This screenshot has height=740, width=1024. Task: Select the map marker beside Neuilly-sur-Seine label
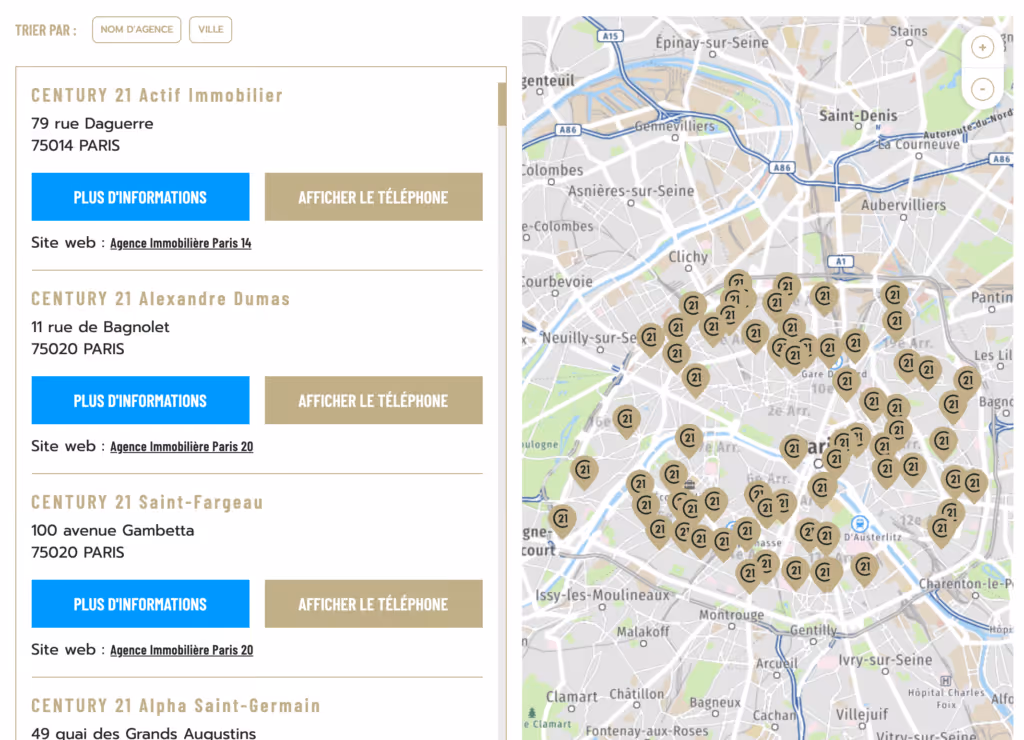(x=650, y=340)
